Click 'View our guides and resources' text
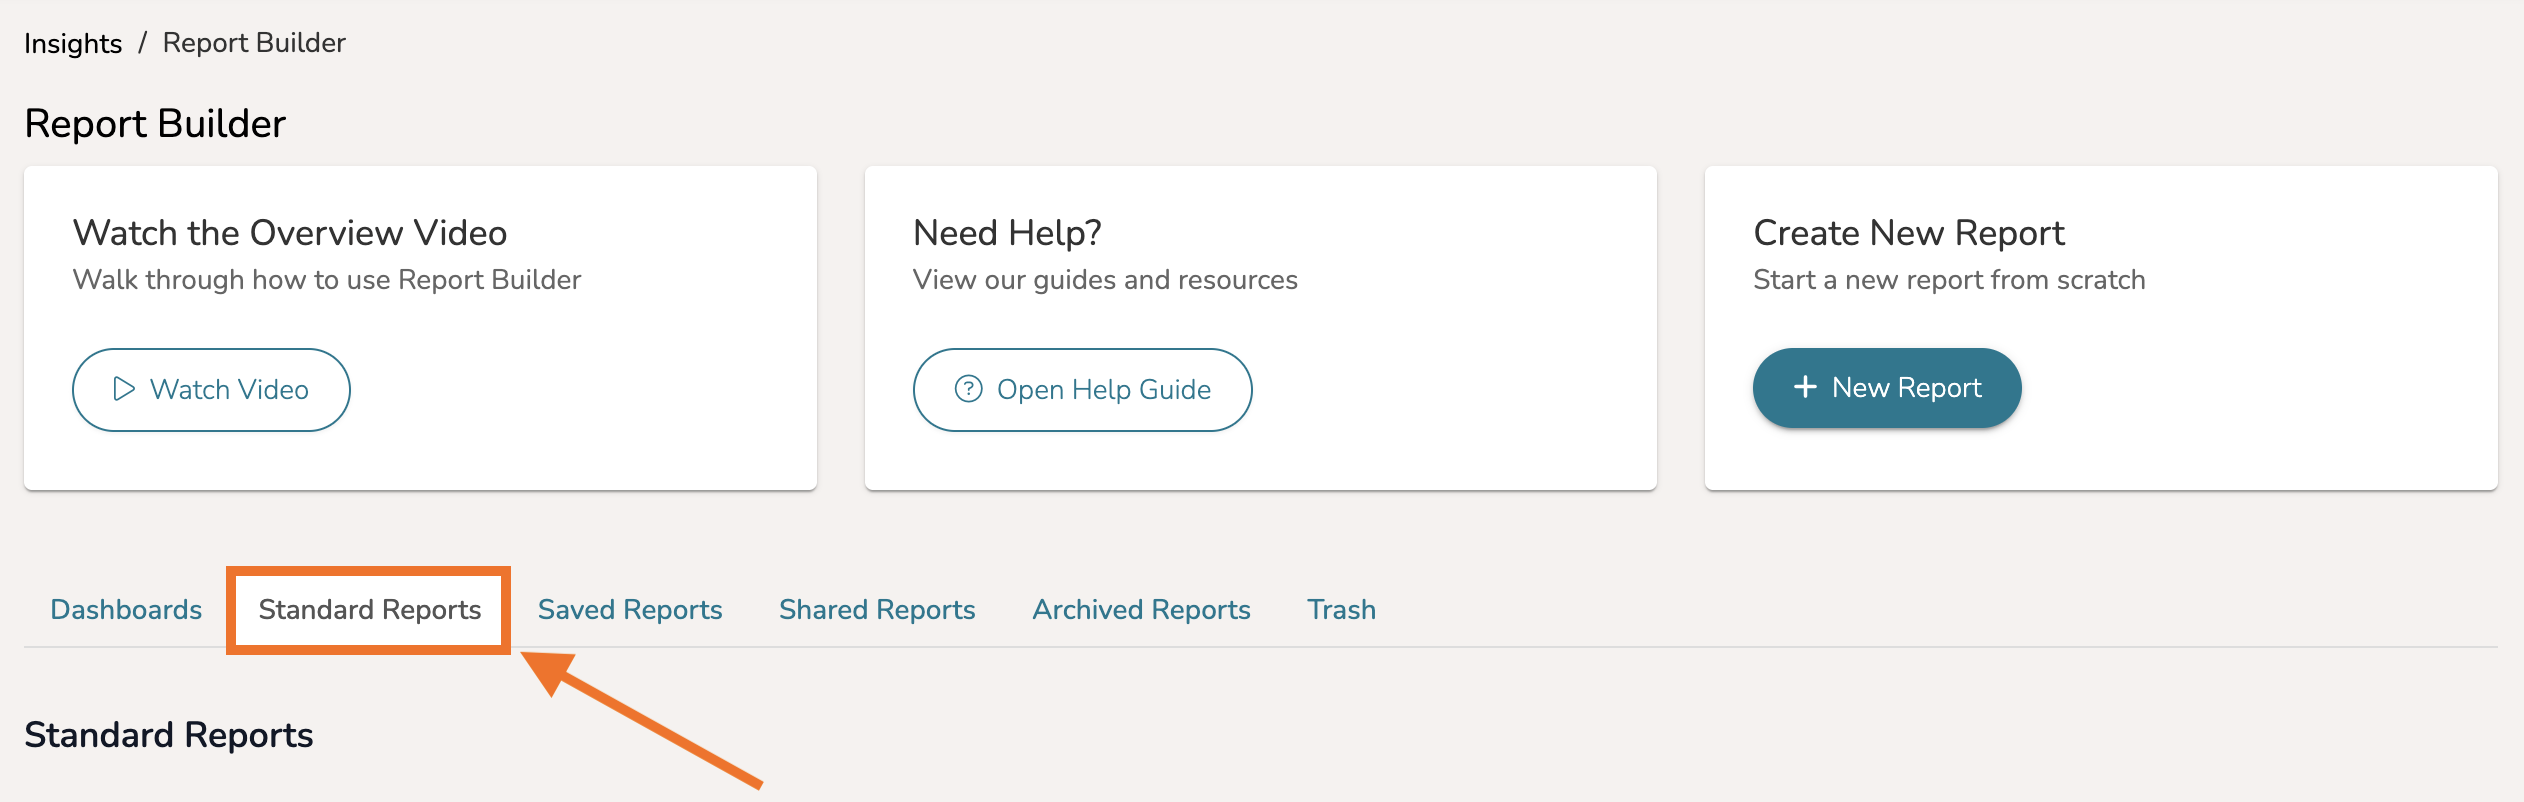This screenshot has height=802, width=2524. tap(1105, 280)
